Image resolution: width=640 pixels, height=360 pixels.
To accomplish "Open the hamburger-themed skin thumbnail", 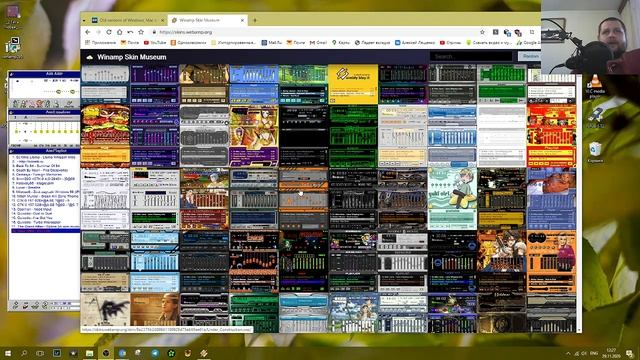I will click(x=105, y=136).
